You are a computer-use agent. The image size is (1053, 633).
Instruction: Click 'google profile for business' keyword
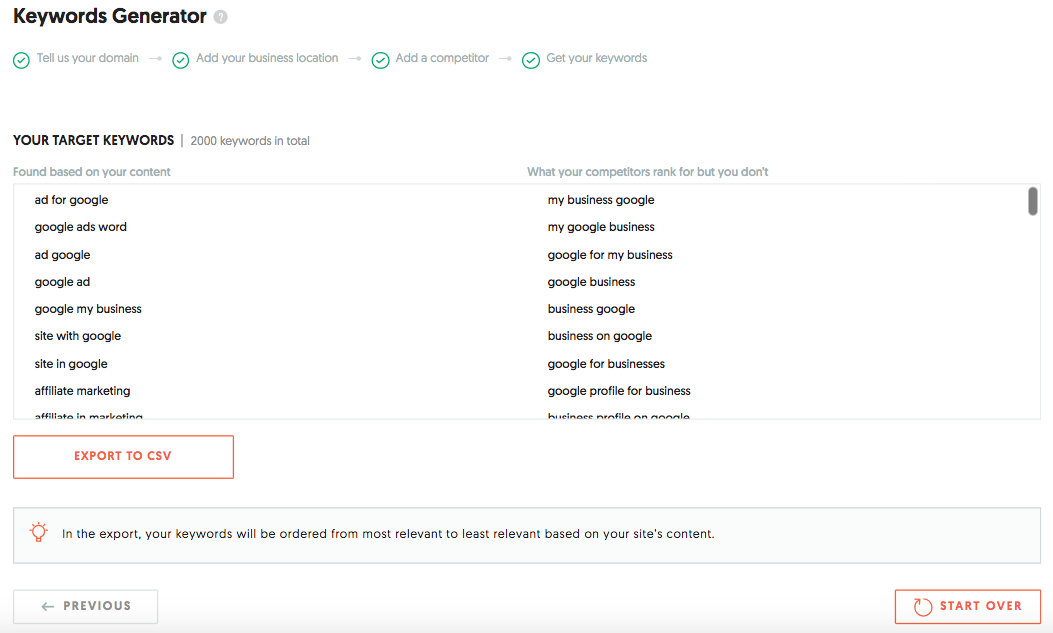[x=619, y=391]
